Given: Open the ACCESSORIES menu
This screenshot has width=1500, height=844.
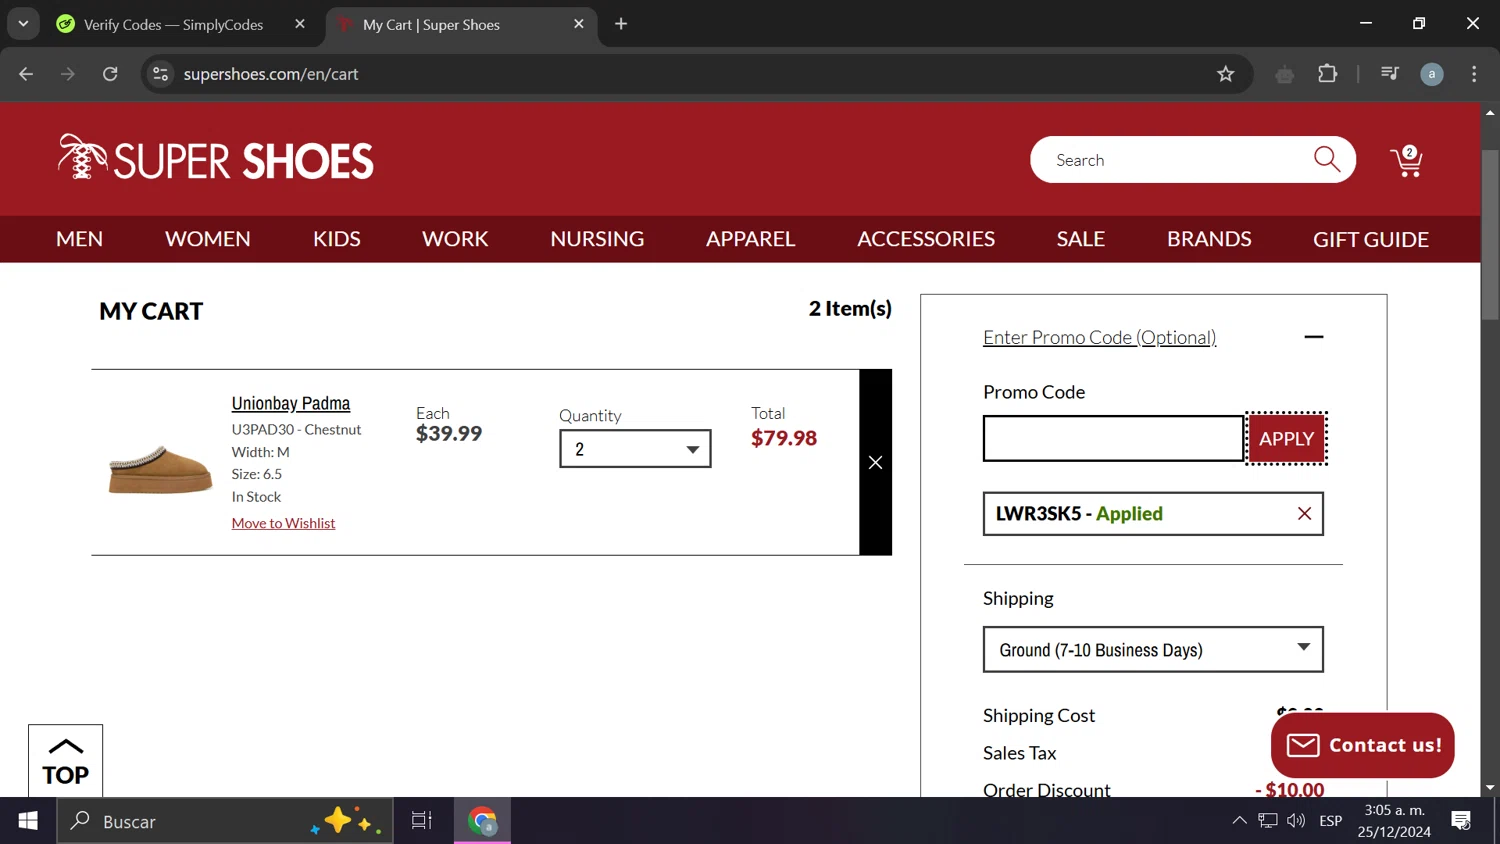Looking at the screenshot, I should [926, 239].
